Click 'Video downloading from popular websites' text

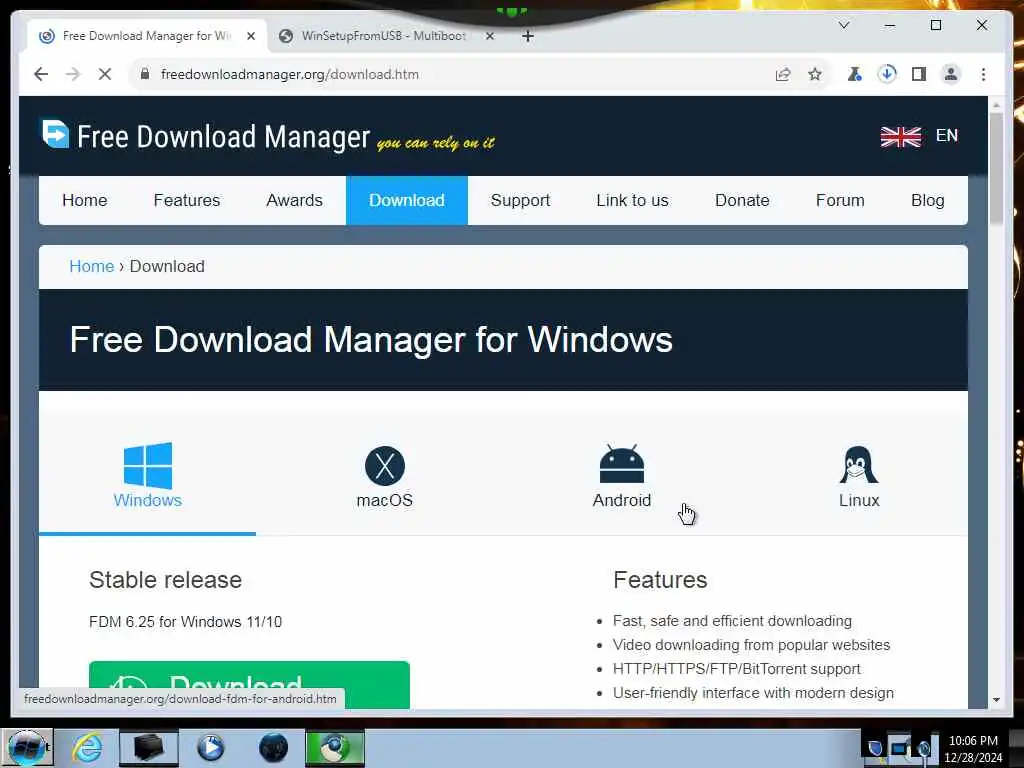[x=751, y=645]
